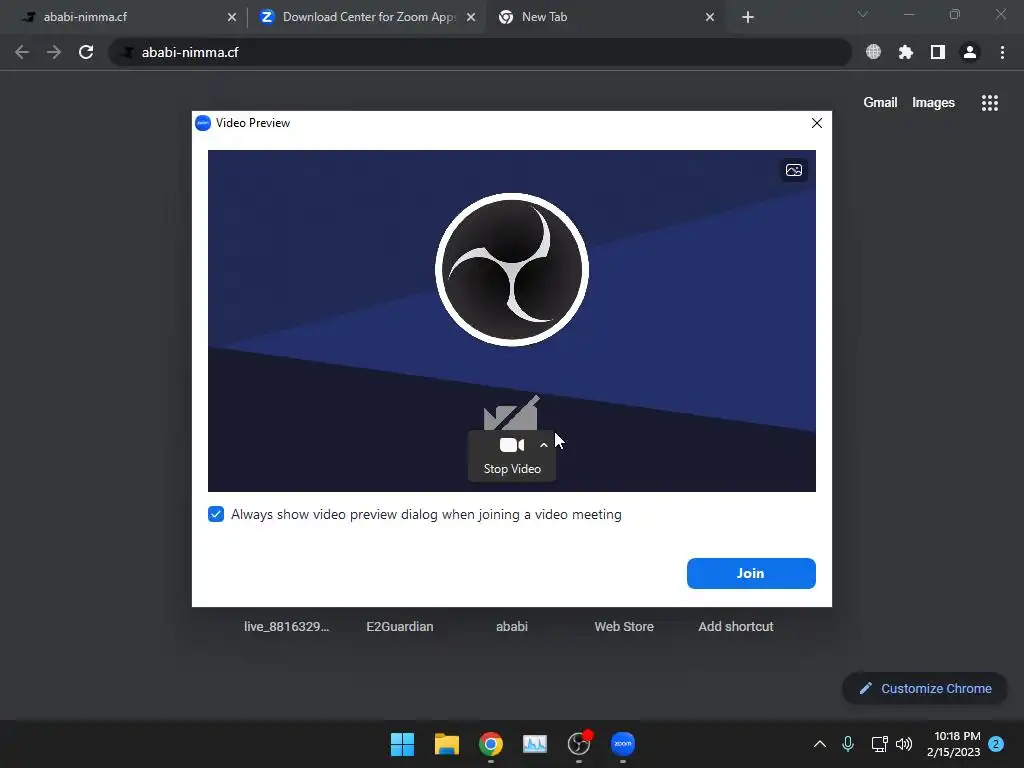The image size is (1024, 768).
Task: Toggle Chrome side panel icon
Action: pyautogui.click(x=938, y=52)
